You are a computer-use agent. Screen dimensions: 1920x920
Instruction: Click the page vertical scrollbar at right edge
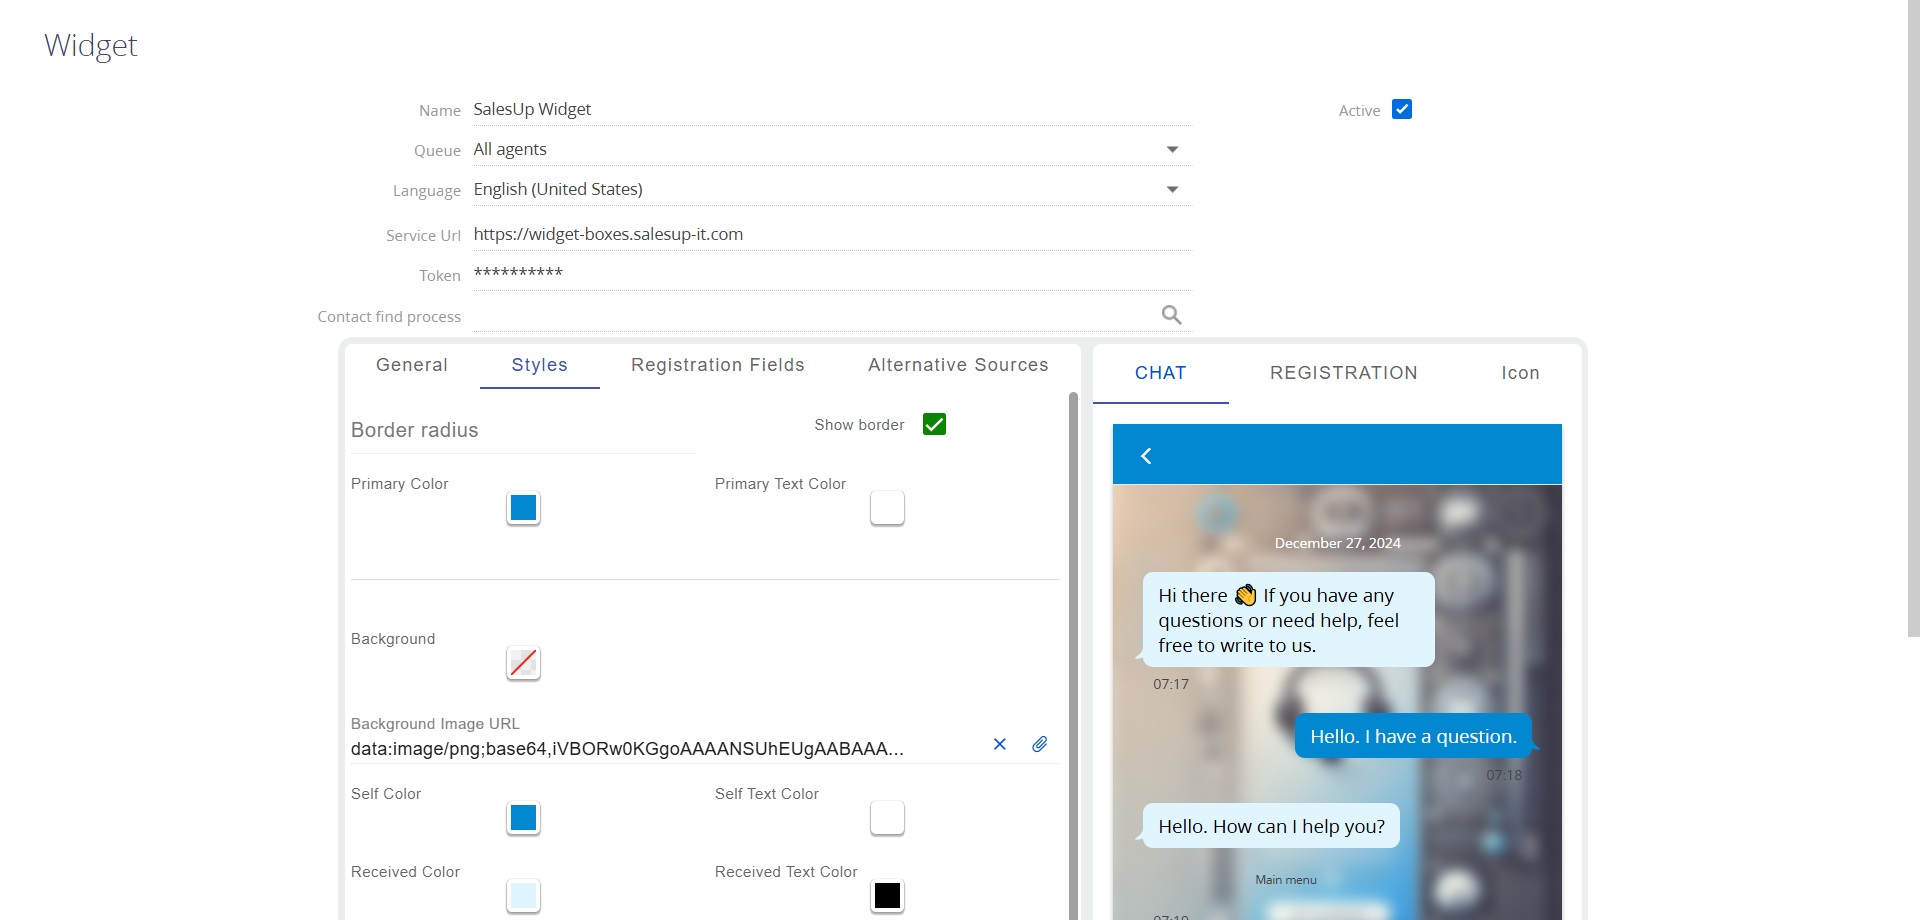click(x=1913, y=318)
